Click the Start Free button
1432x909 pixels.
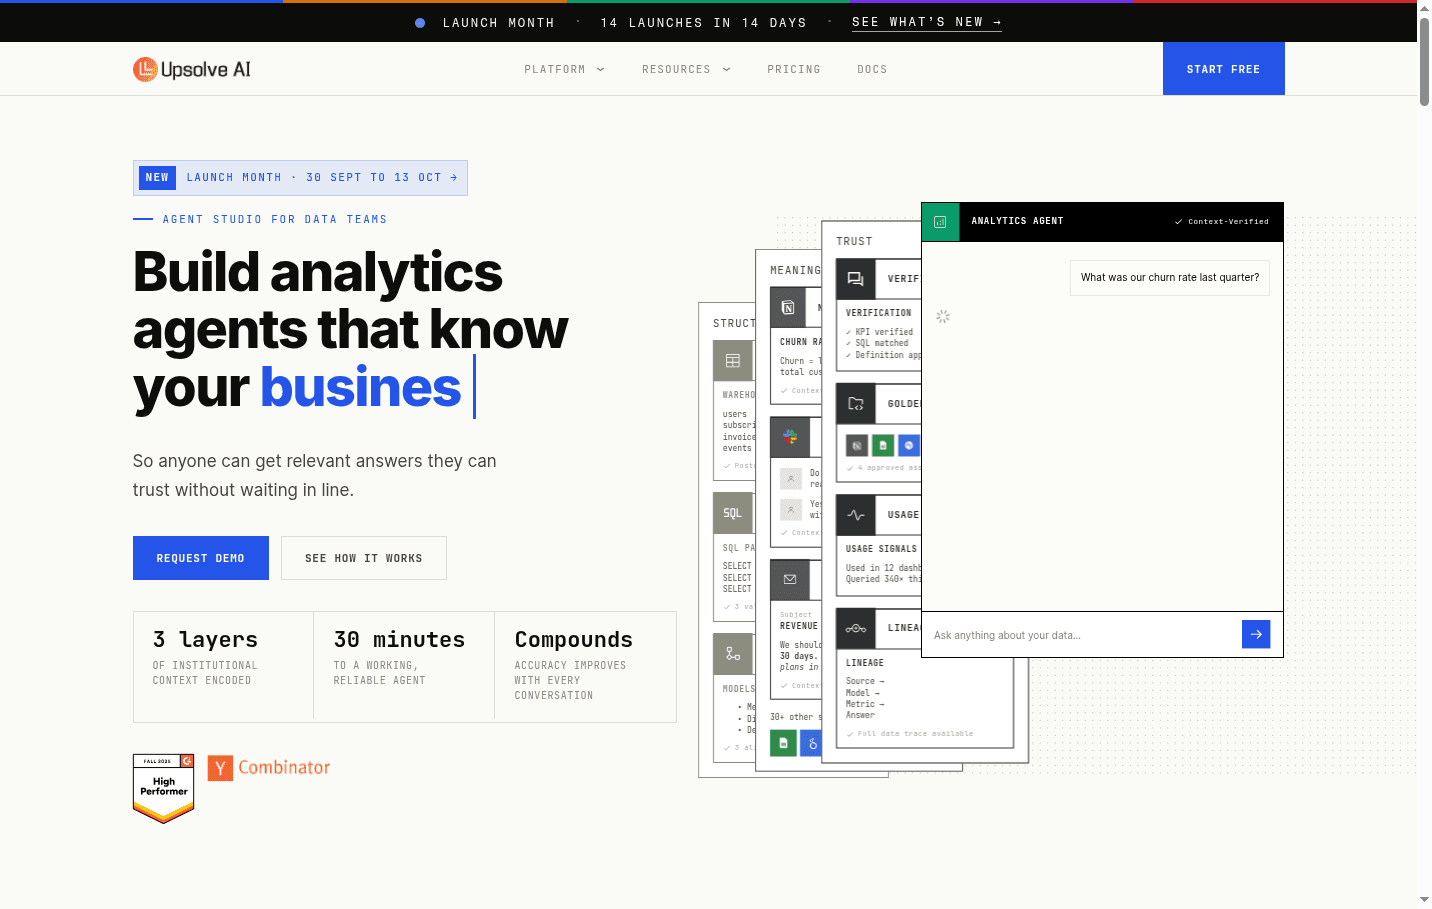click(x=1223, y=69)
